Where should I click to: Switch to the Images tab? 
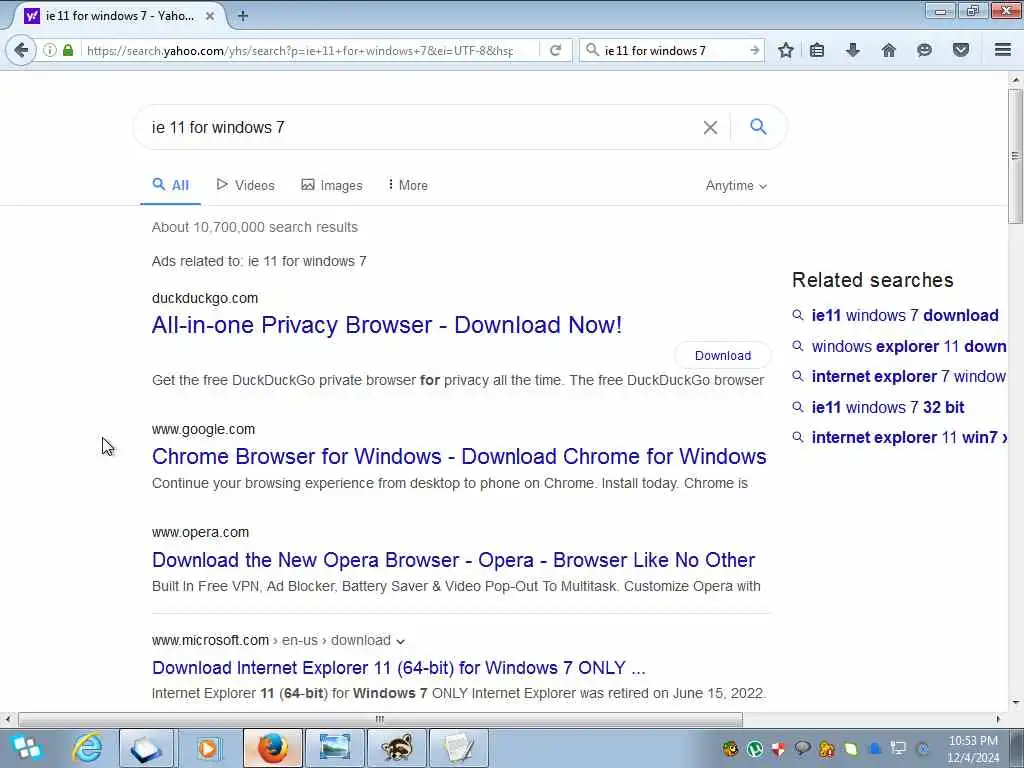(x=332, y=185)
